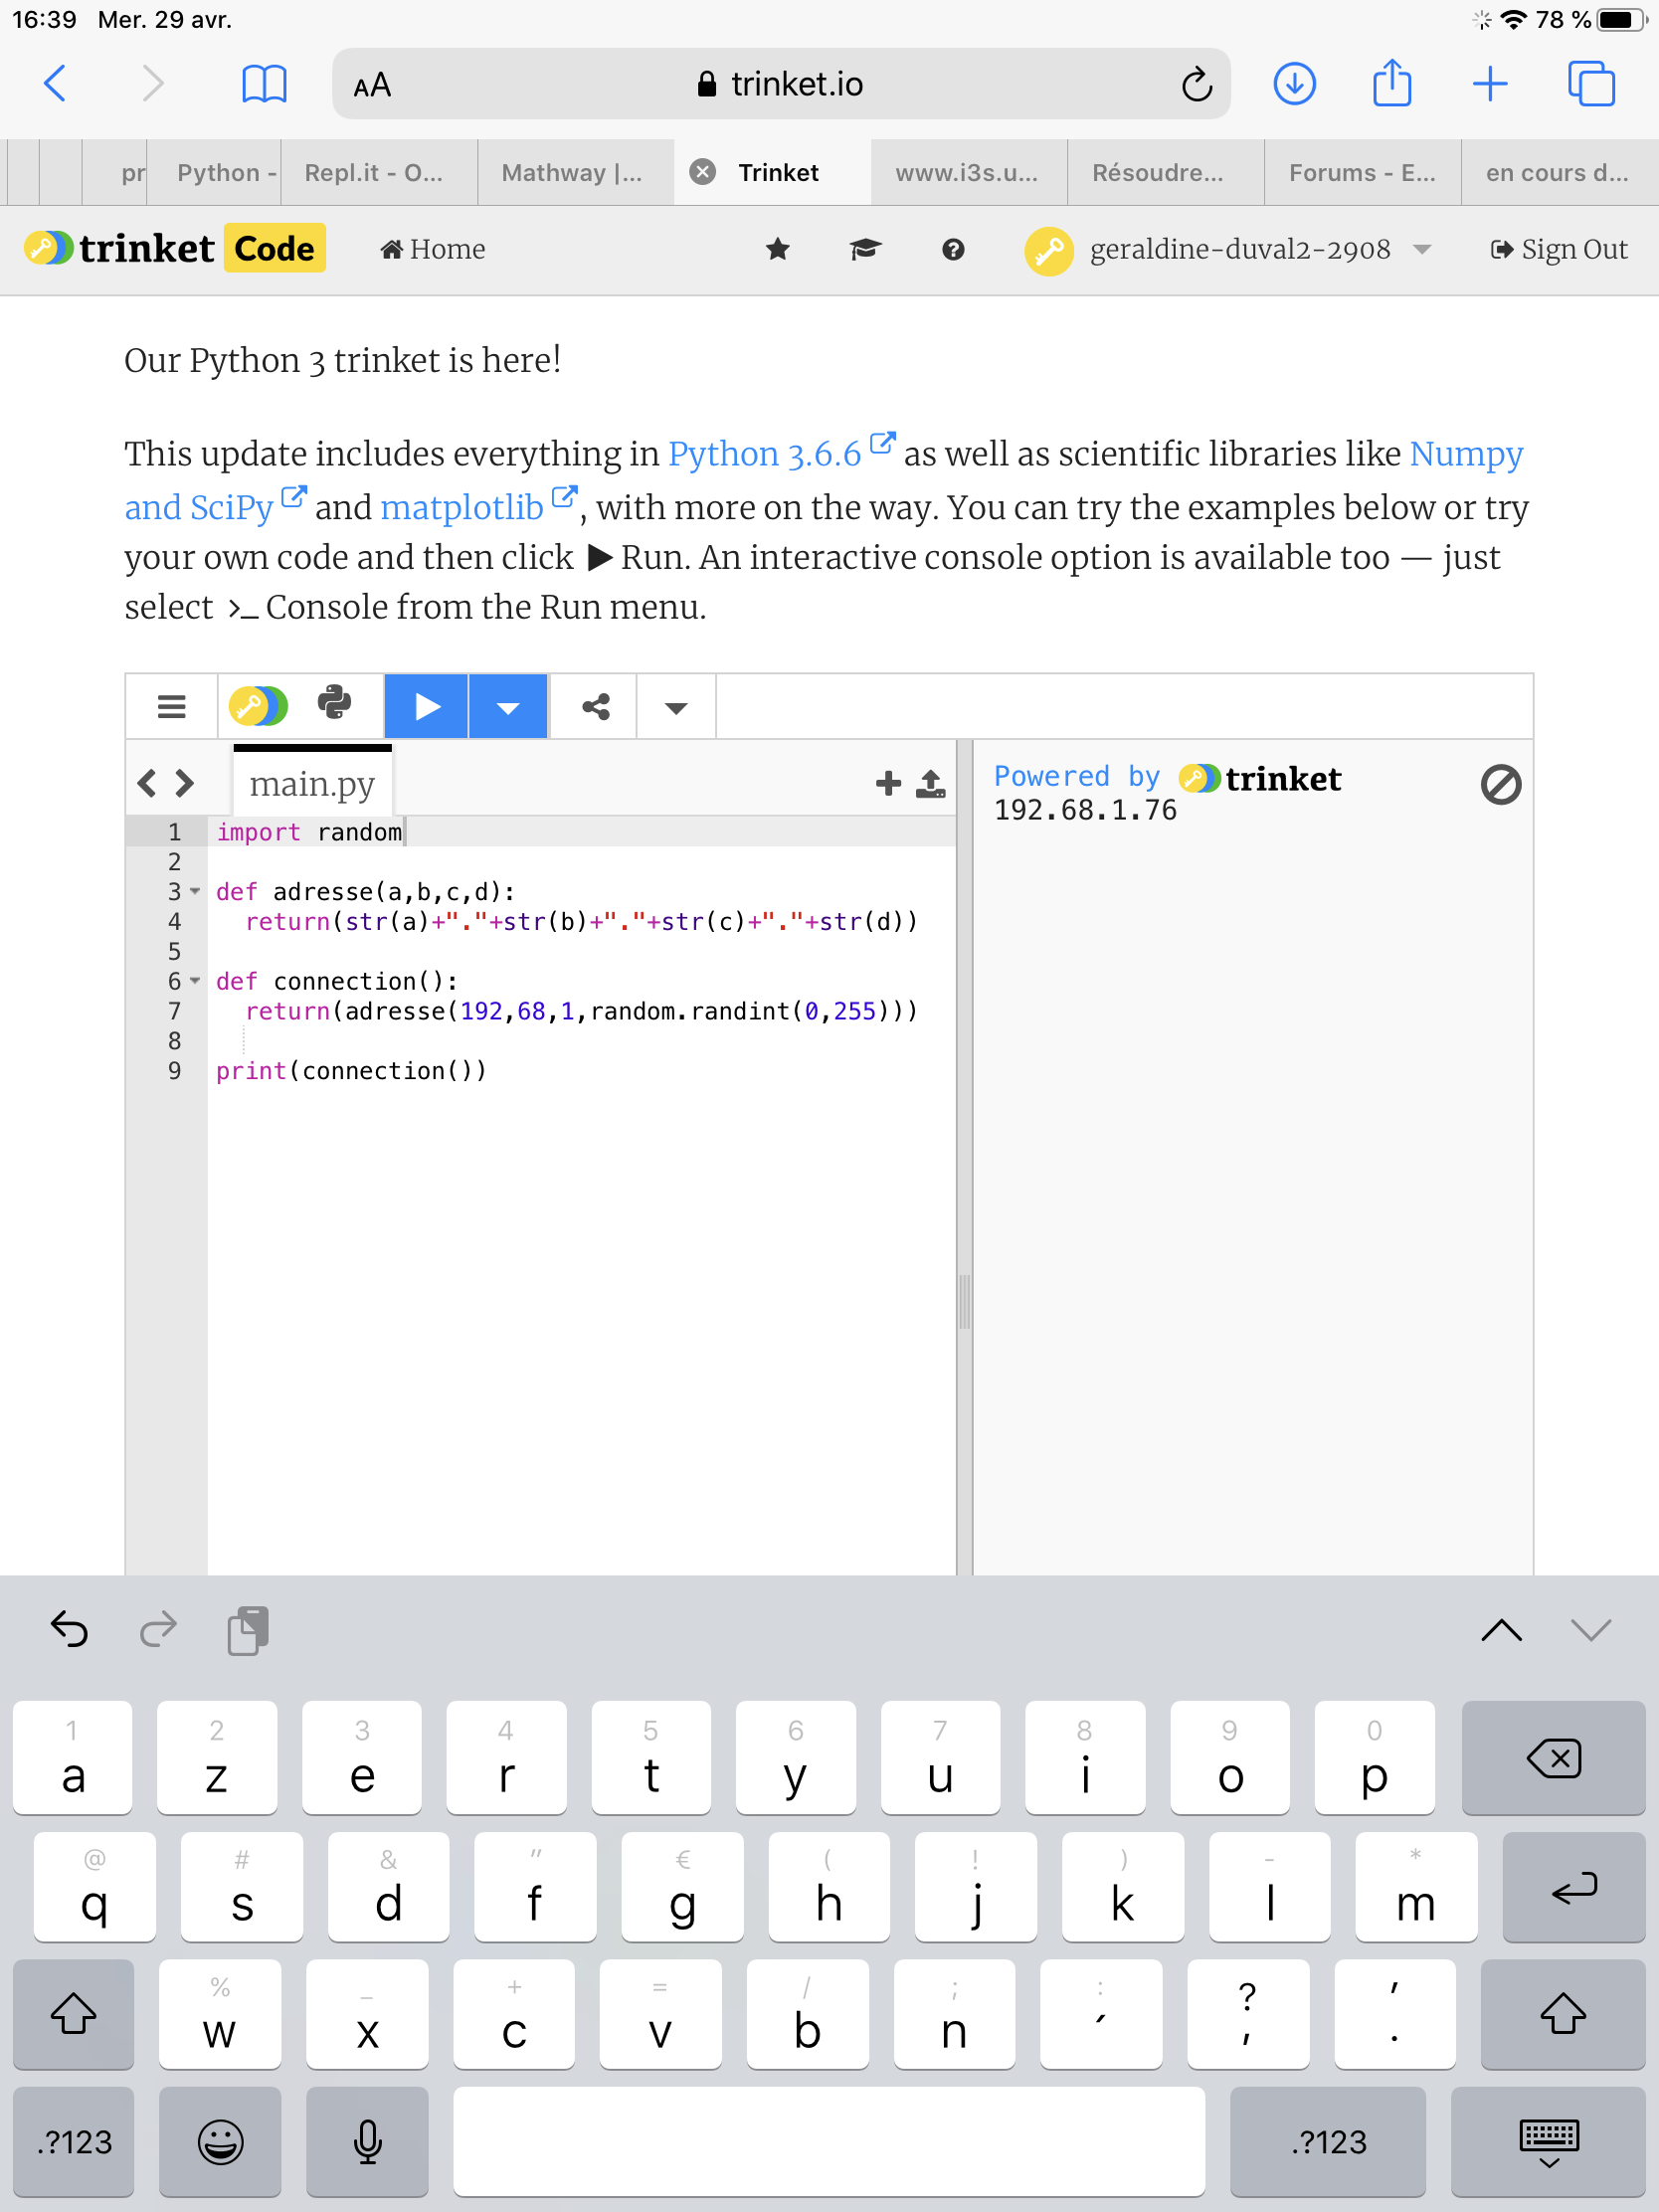Add a new file with plus icon
Image resolution: width=1659 pixels, height=2212 pixels.
[888, 783]
